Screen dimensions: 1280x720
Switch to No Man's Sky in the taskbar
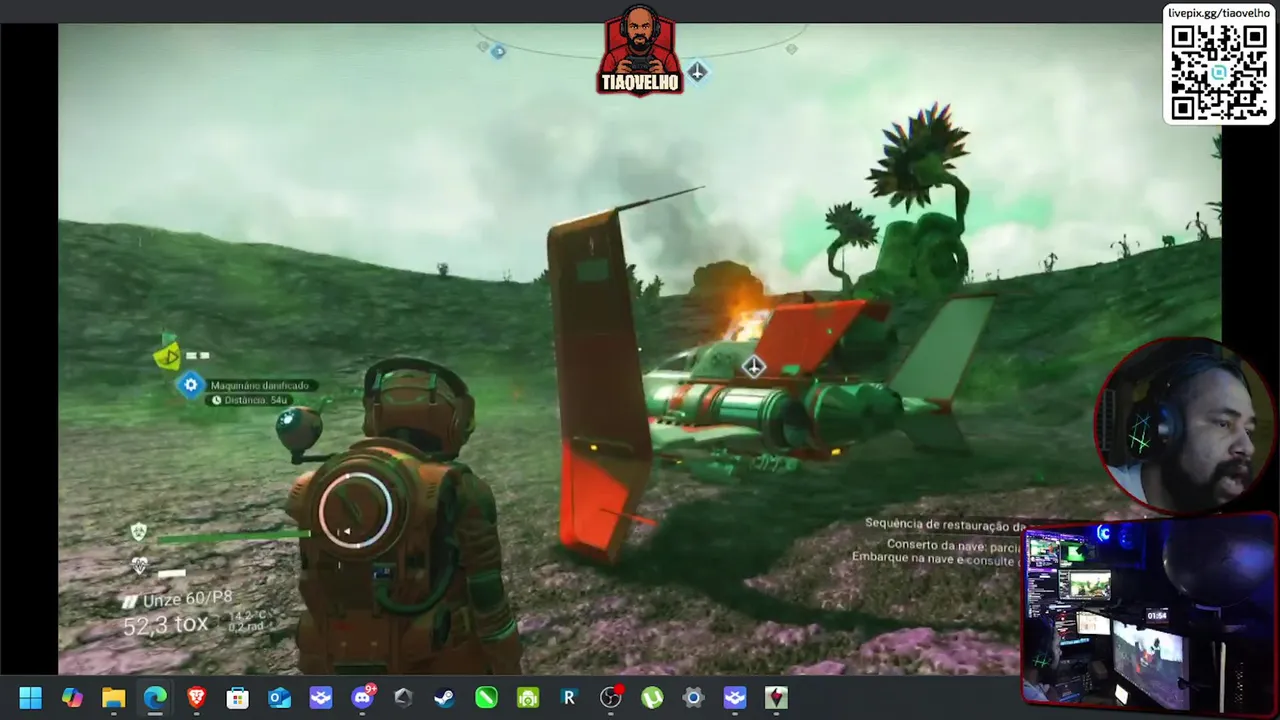coord(777,698)
